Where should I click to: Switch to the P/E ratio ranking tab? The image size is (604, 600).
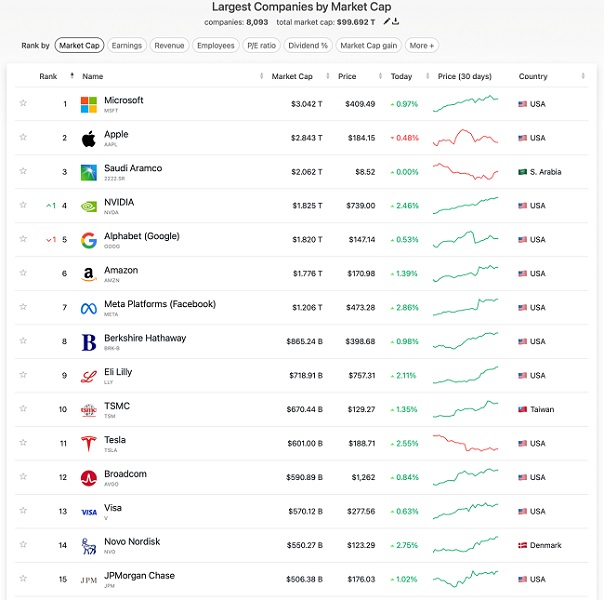[x=260, y=45]
